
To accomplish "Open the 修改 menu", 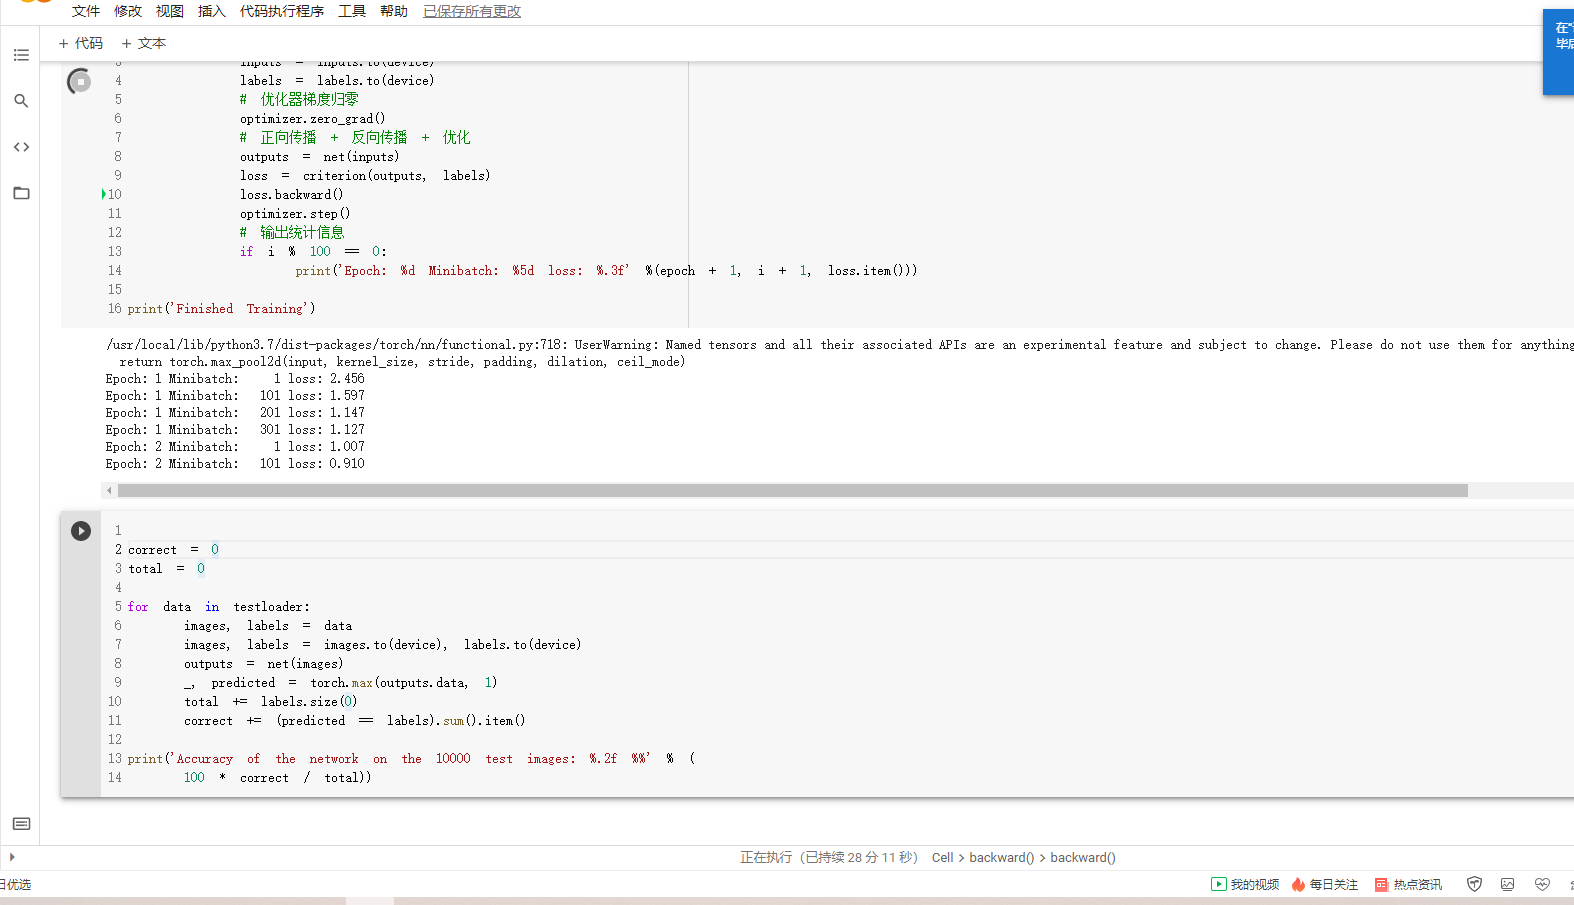I will point(128,11).
